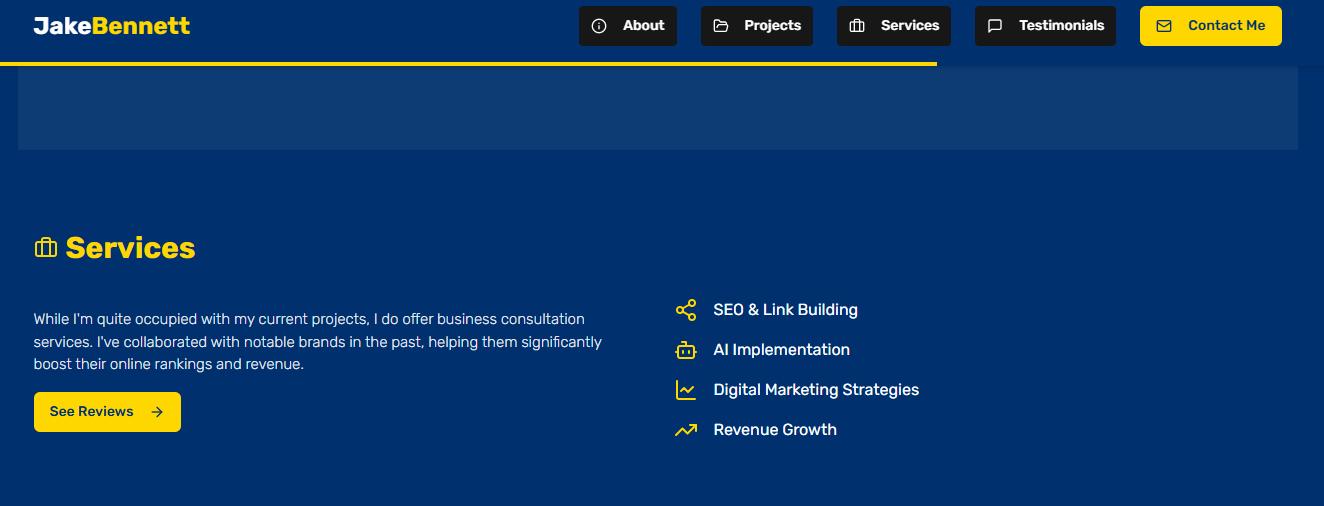Click the robot icon for AI Implementation
This screenshot has width=1324, height=506.
tap(686, 350)
